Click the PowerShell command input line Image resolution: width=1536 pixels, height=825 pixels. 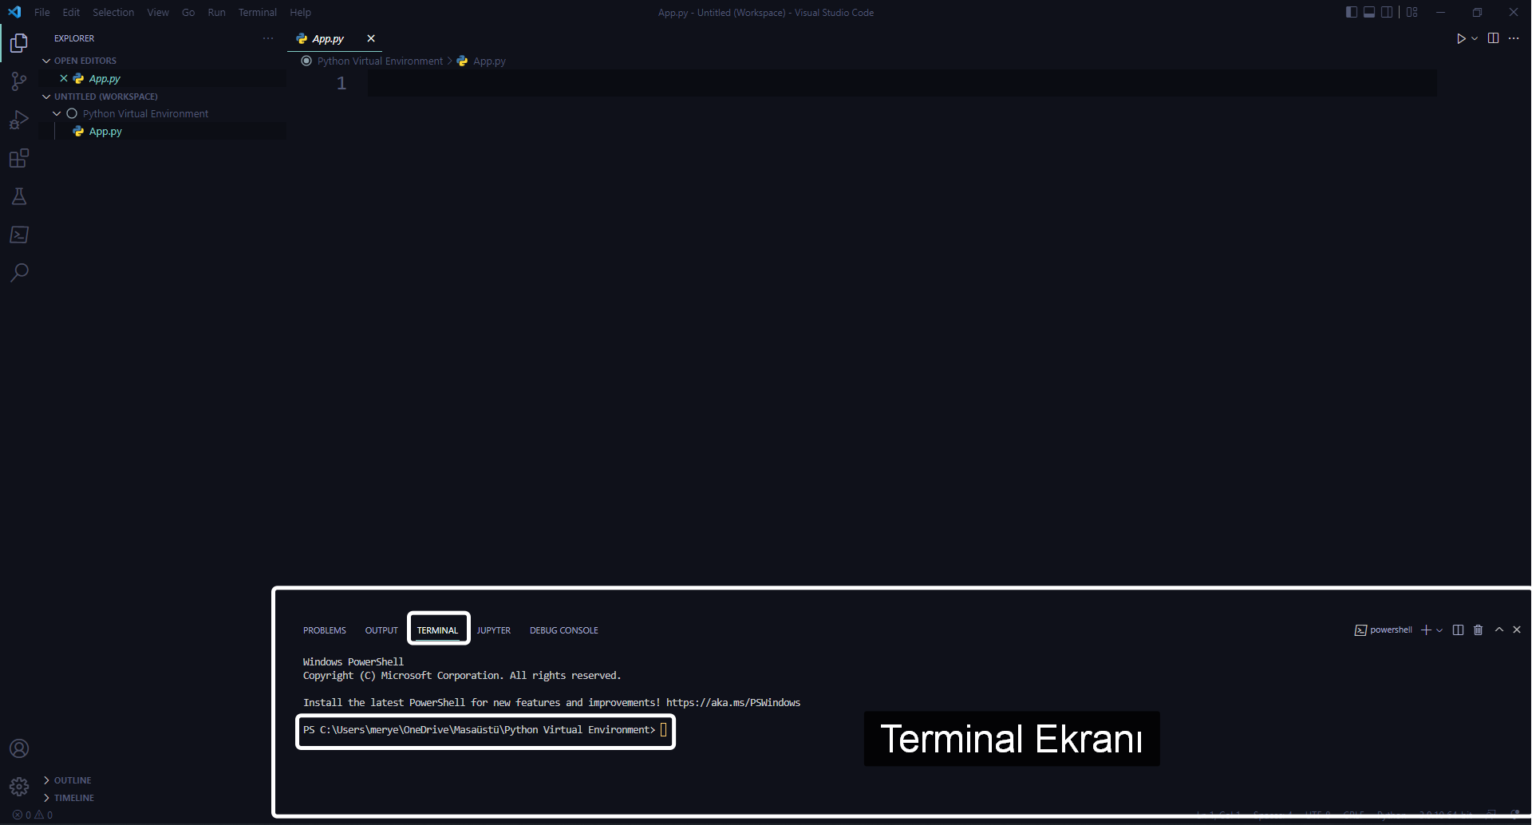[663, 730]
